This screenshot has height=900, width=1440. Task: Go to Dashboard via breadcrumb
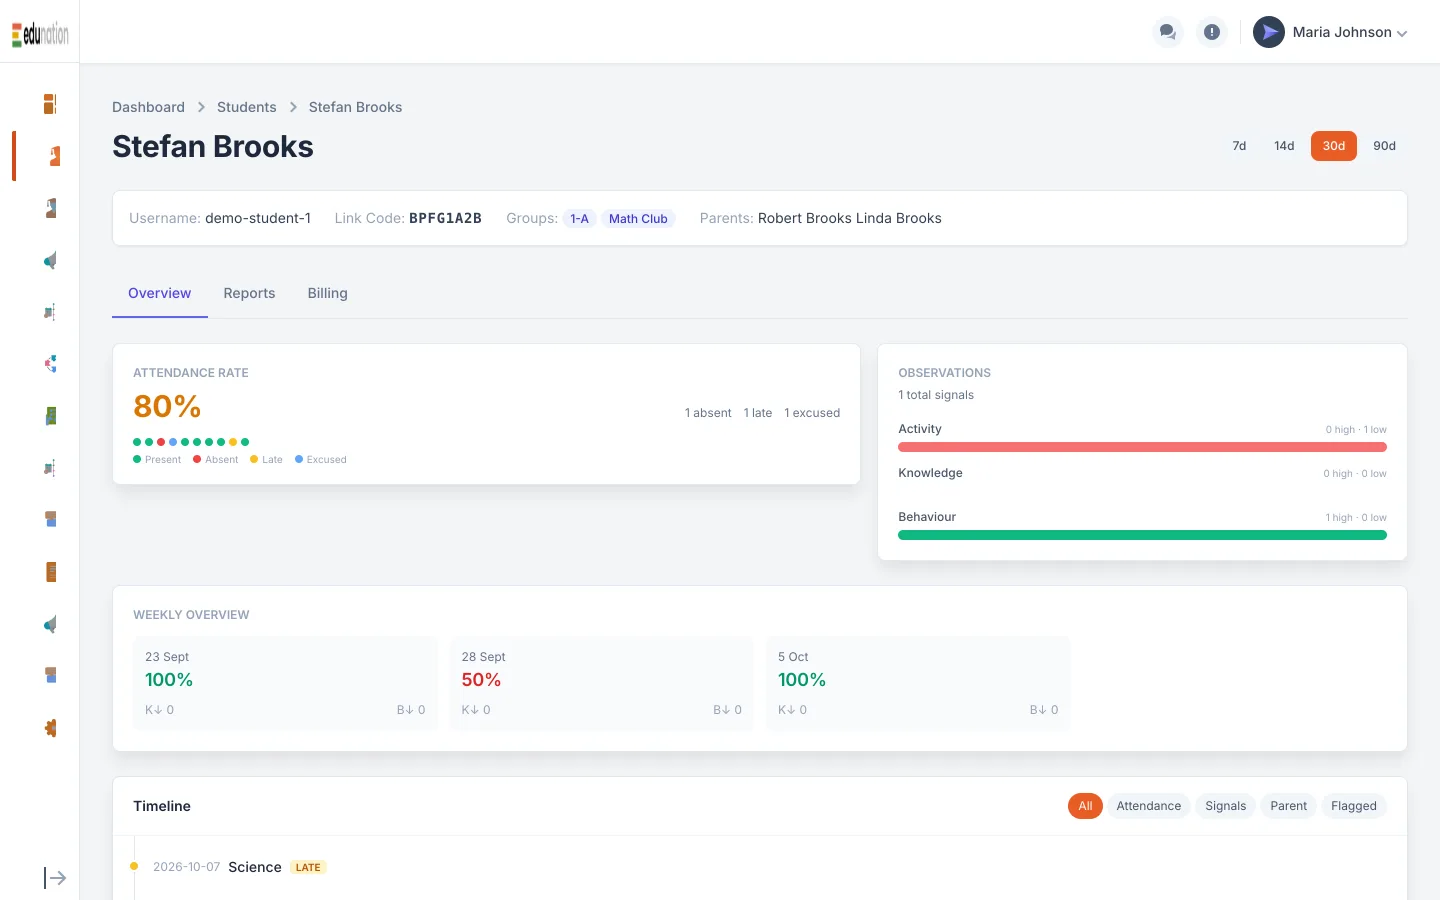pos(148,107)
